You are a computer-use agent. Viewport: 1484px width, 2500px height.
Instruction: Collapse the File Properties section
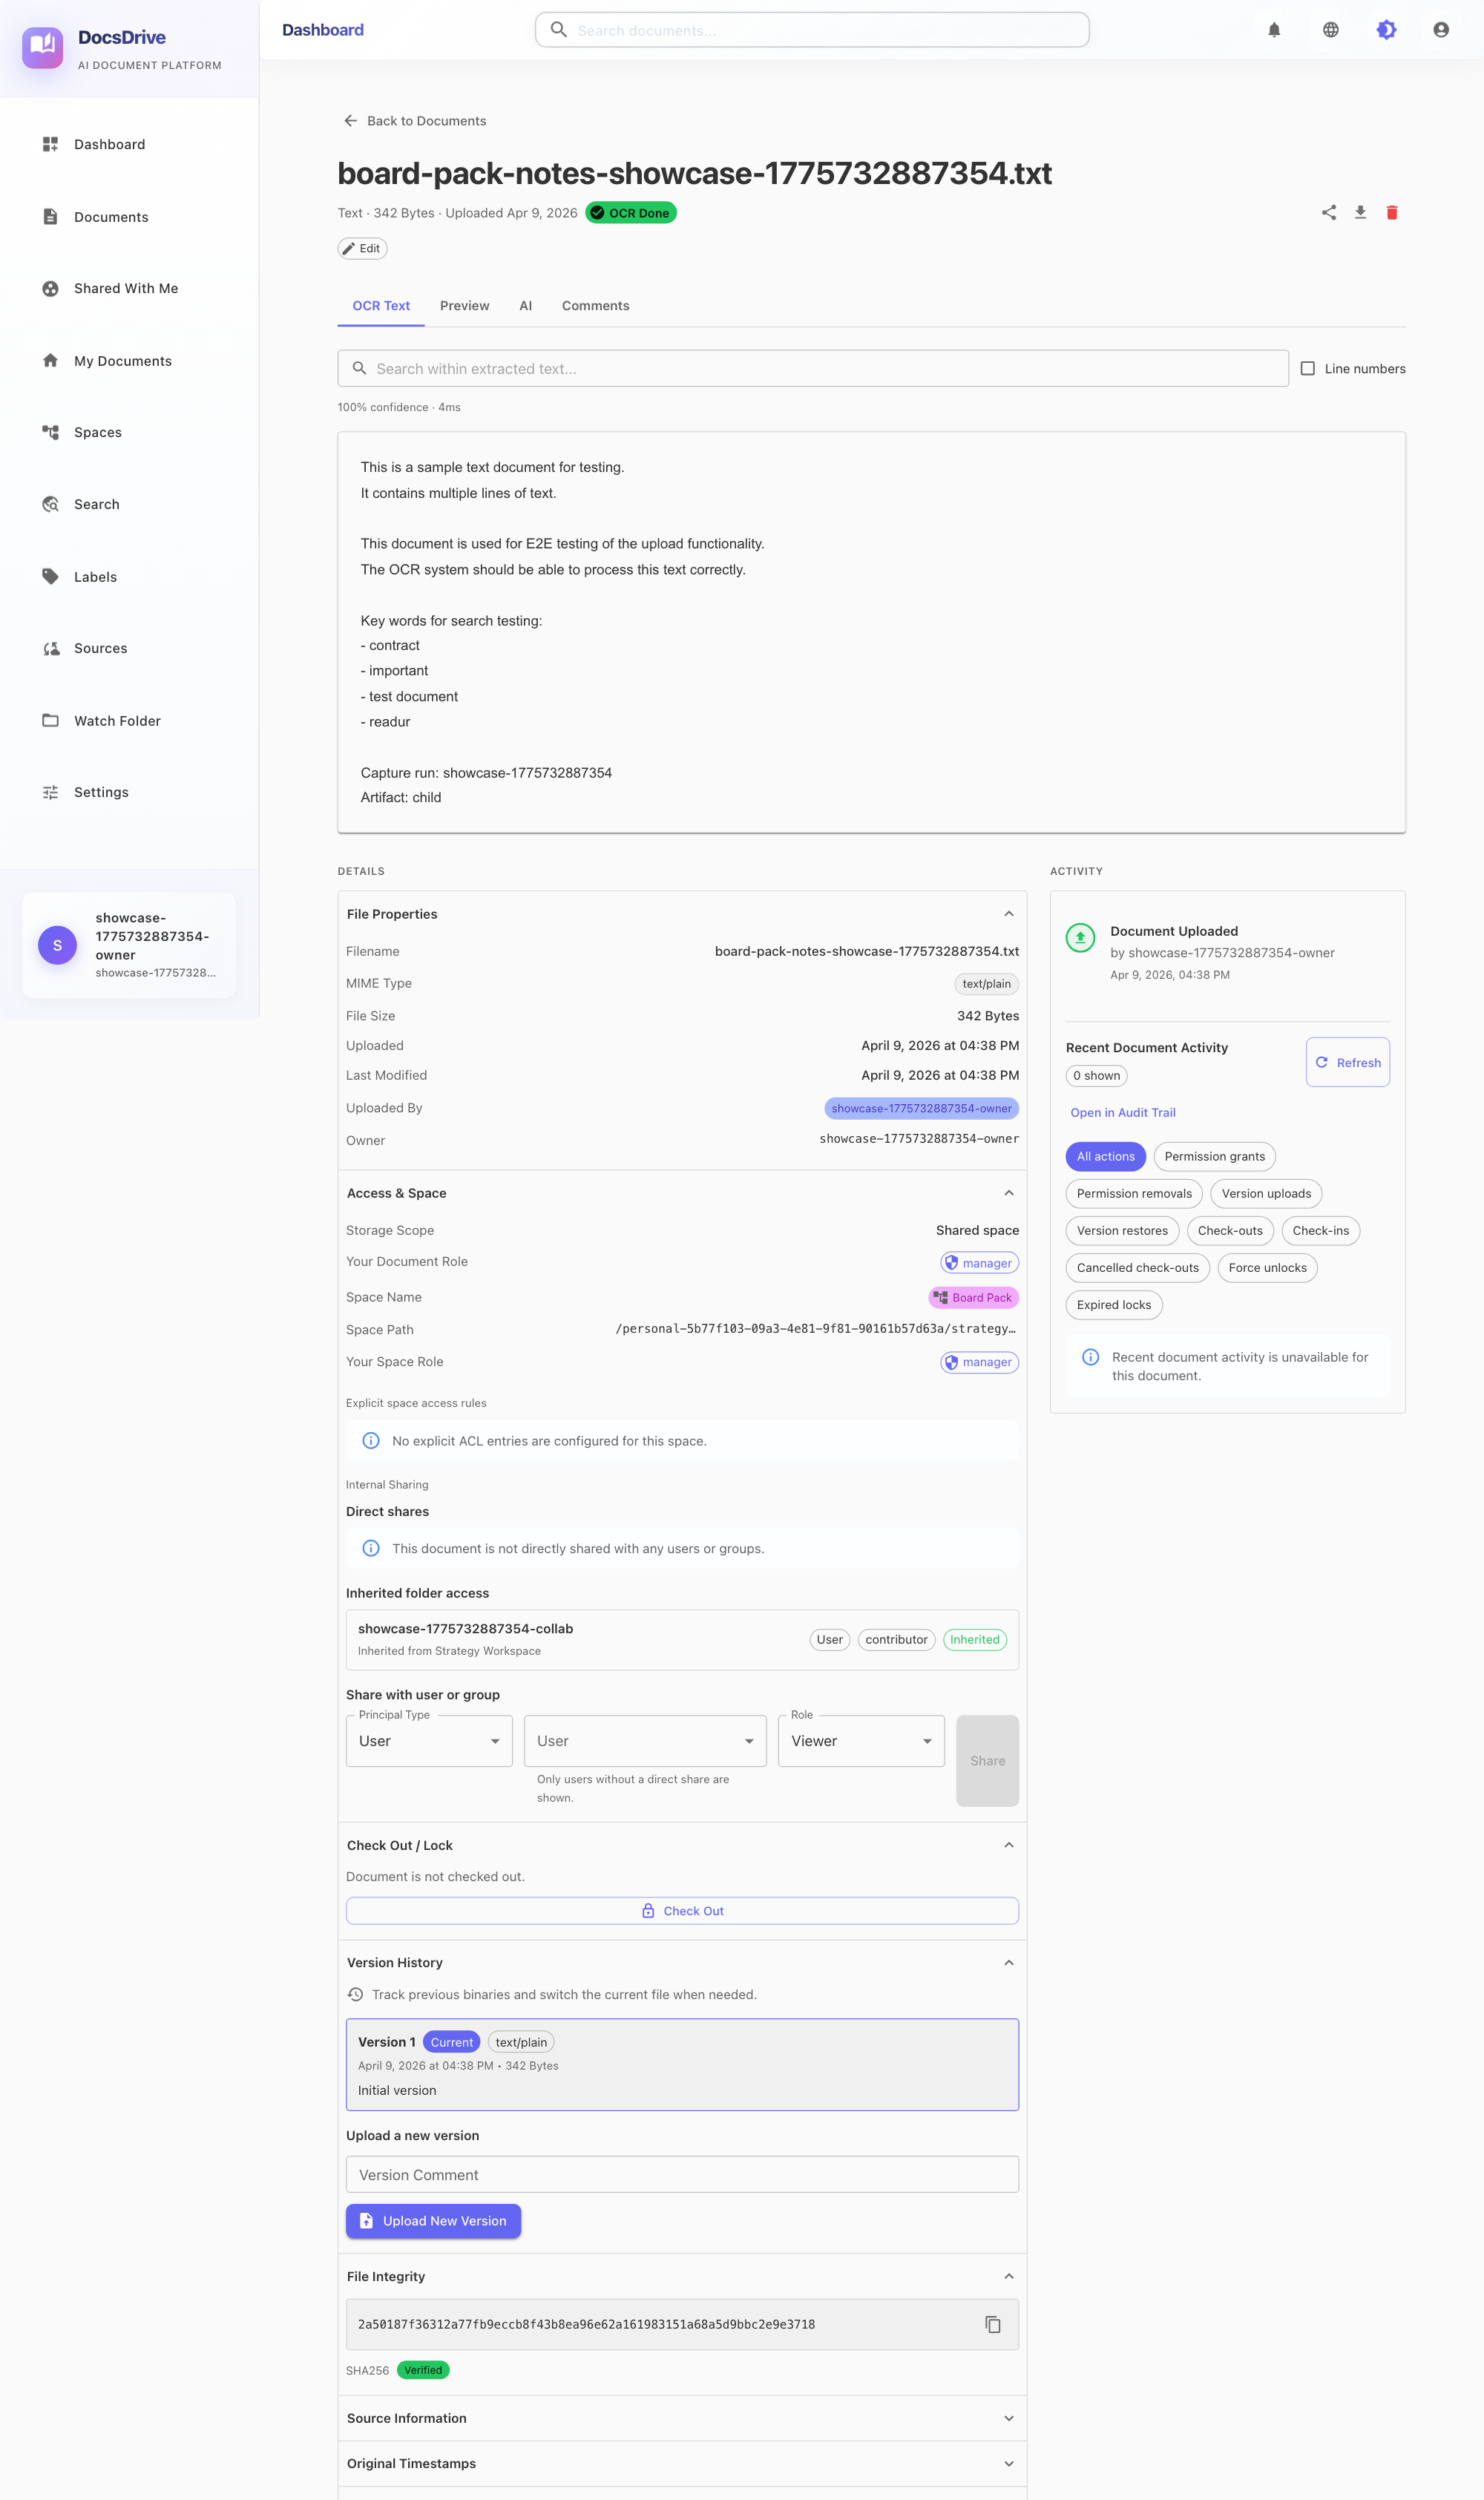point(1009,914)
